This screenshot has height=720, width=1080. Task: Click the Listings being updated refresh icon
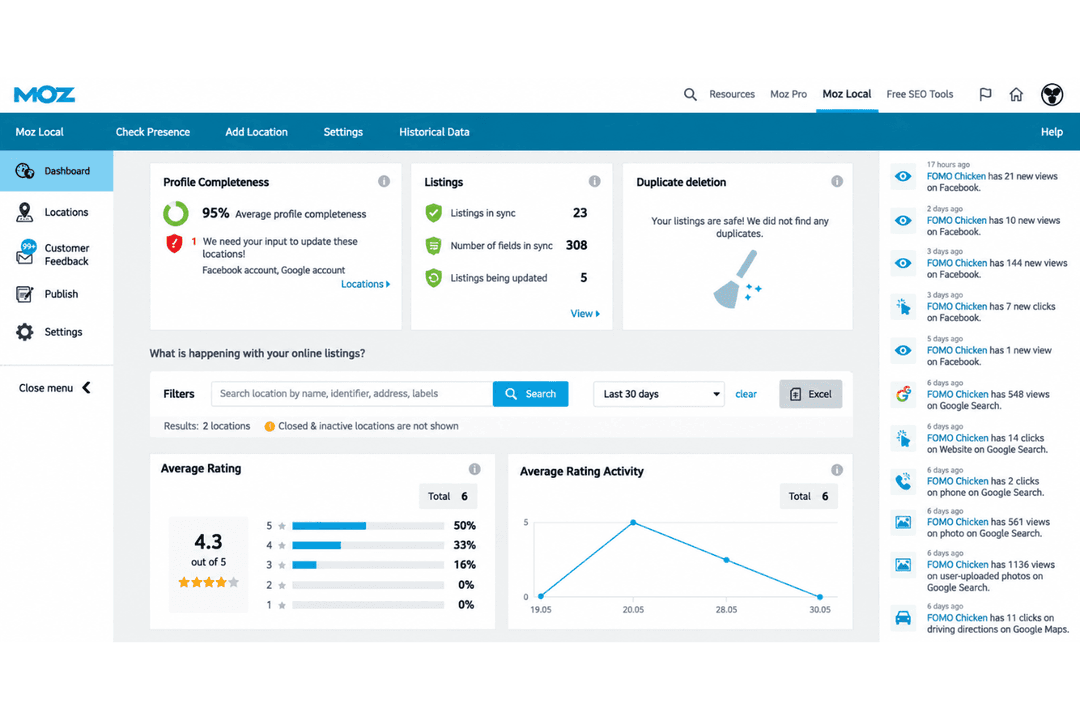coord(433,278)
